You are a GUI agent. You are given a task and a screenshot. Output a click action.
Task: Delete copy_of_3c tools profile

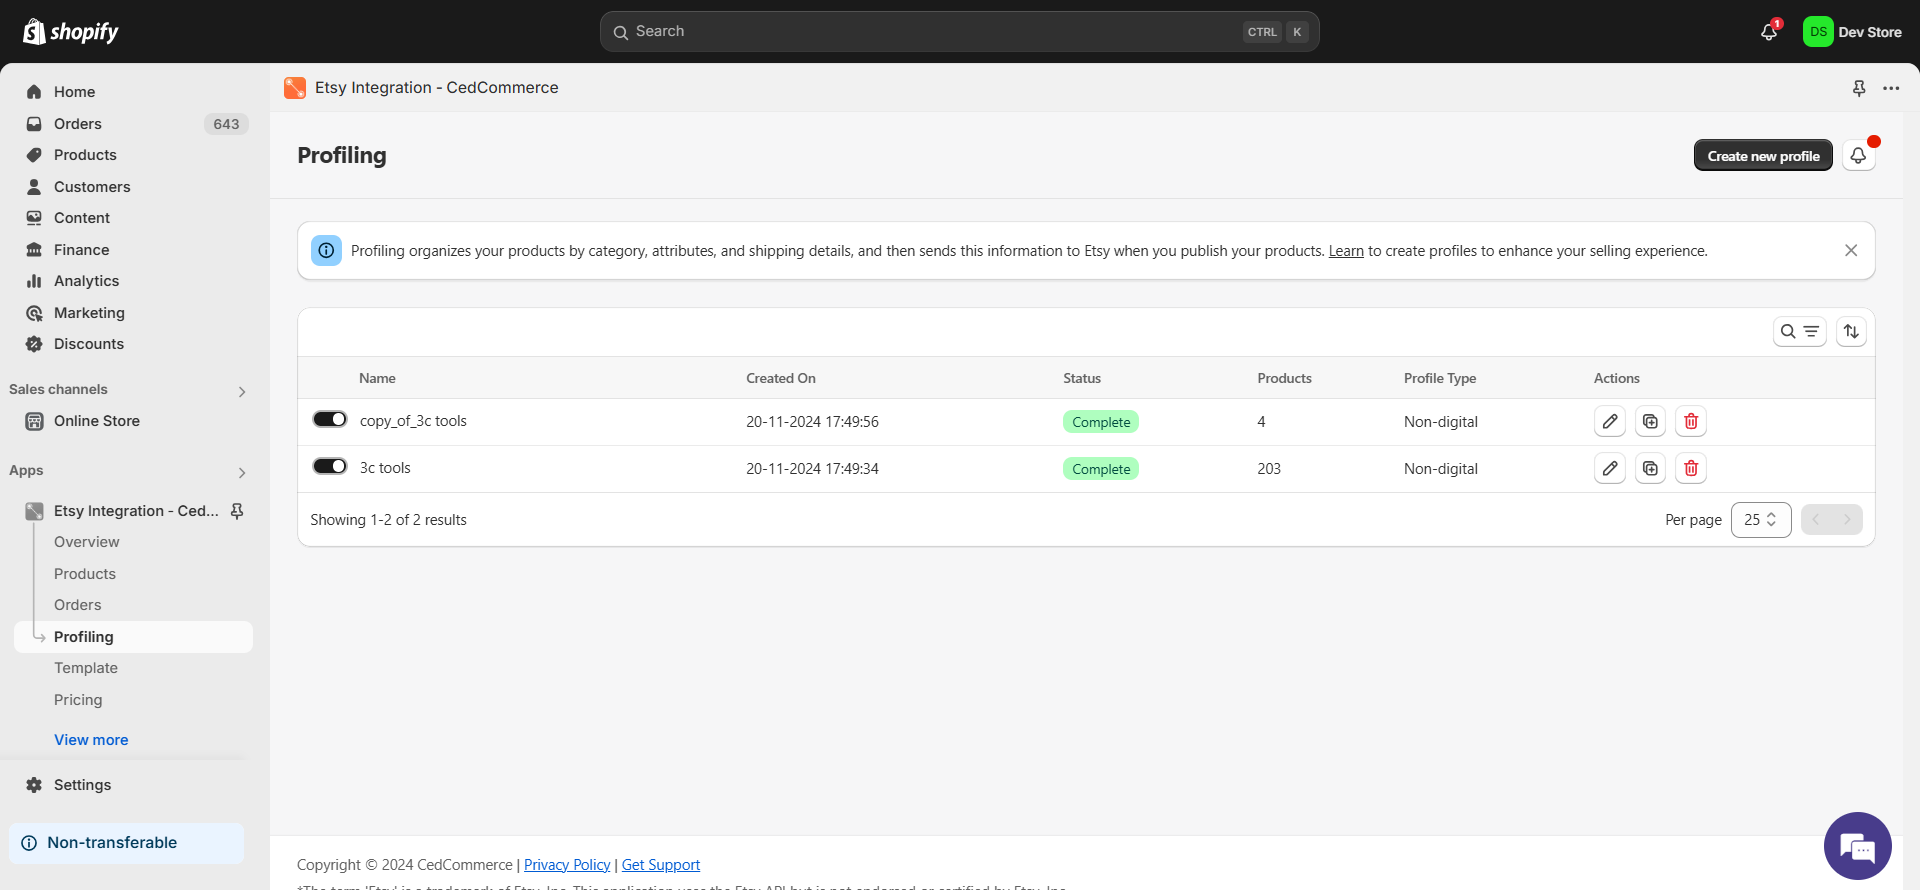(x=1691, y=422)
